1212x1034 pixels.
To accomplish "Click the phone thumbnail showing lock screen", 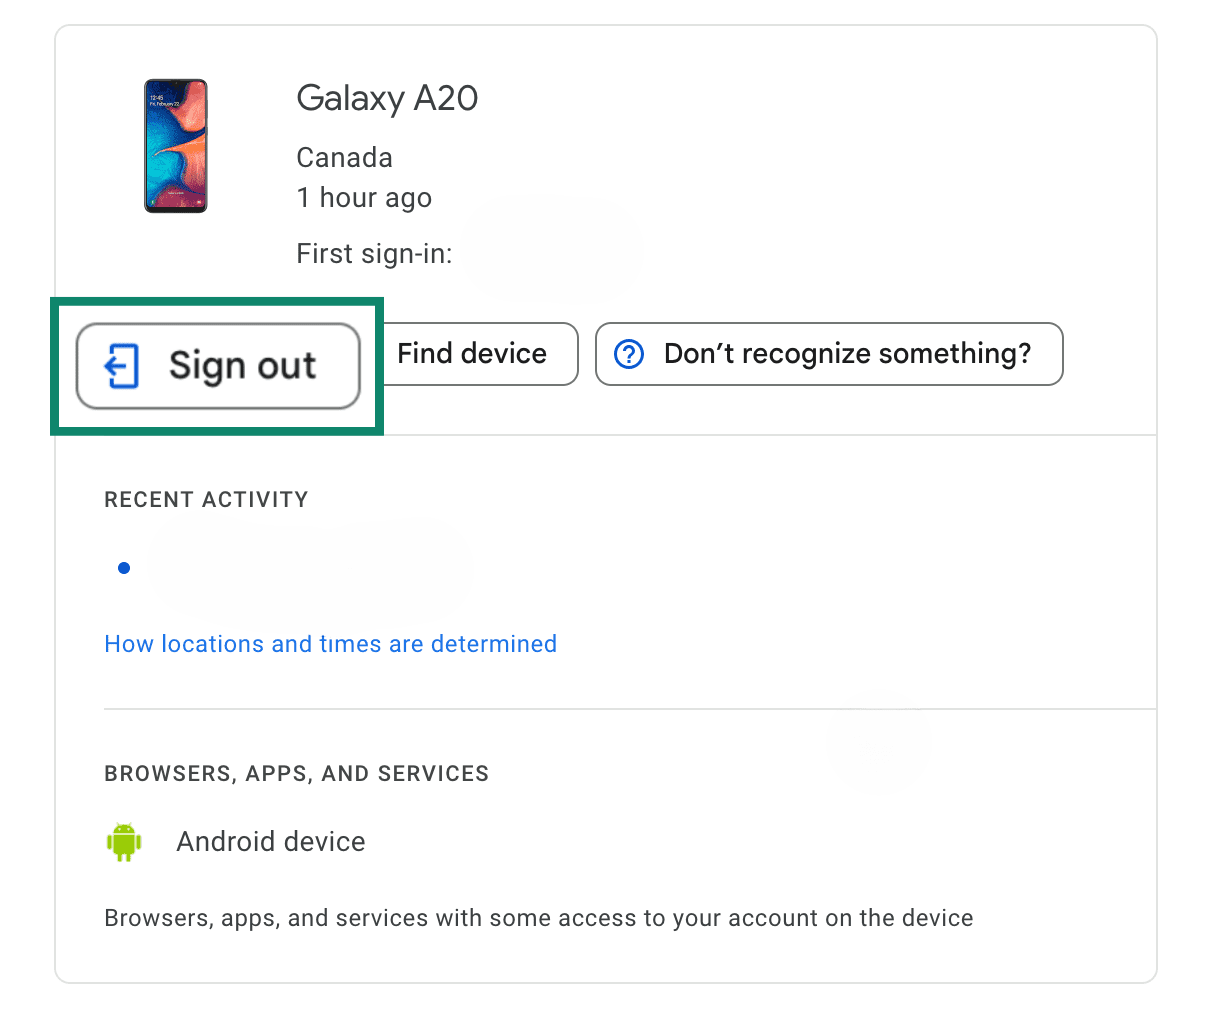I will click(176, 146).
